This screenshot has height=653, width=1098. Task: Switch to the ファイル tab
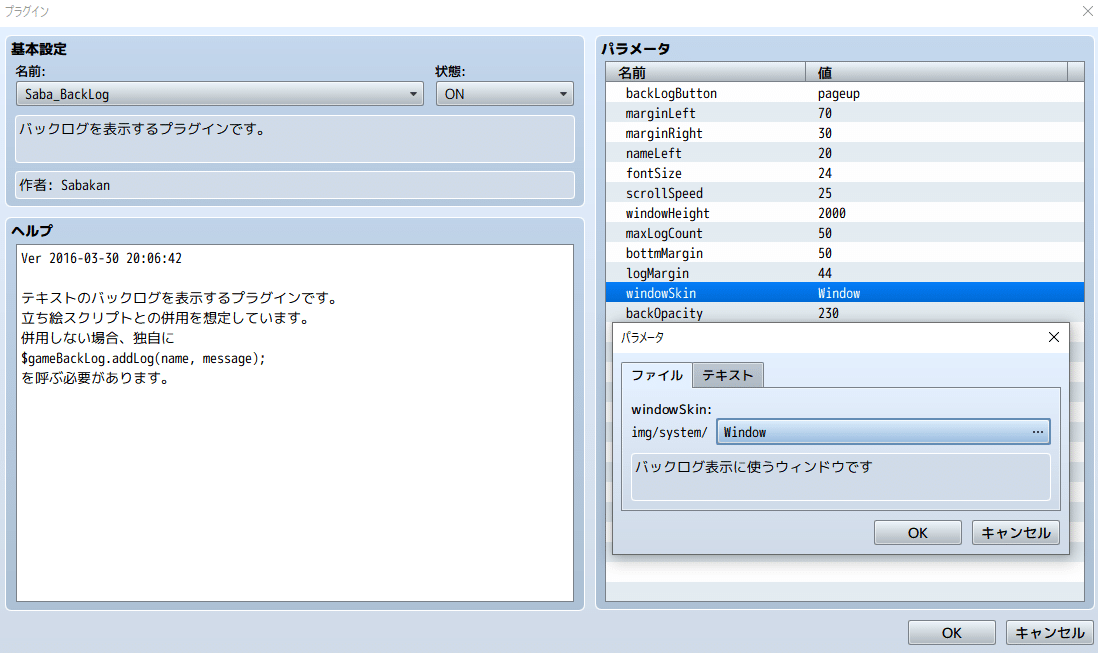tap(656, 375)
